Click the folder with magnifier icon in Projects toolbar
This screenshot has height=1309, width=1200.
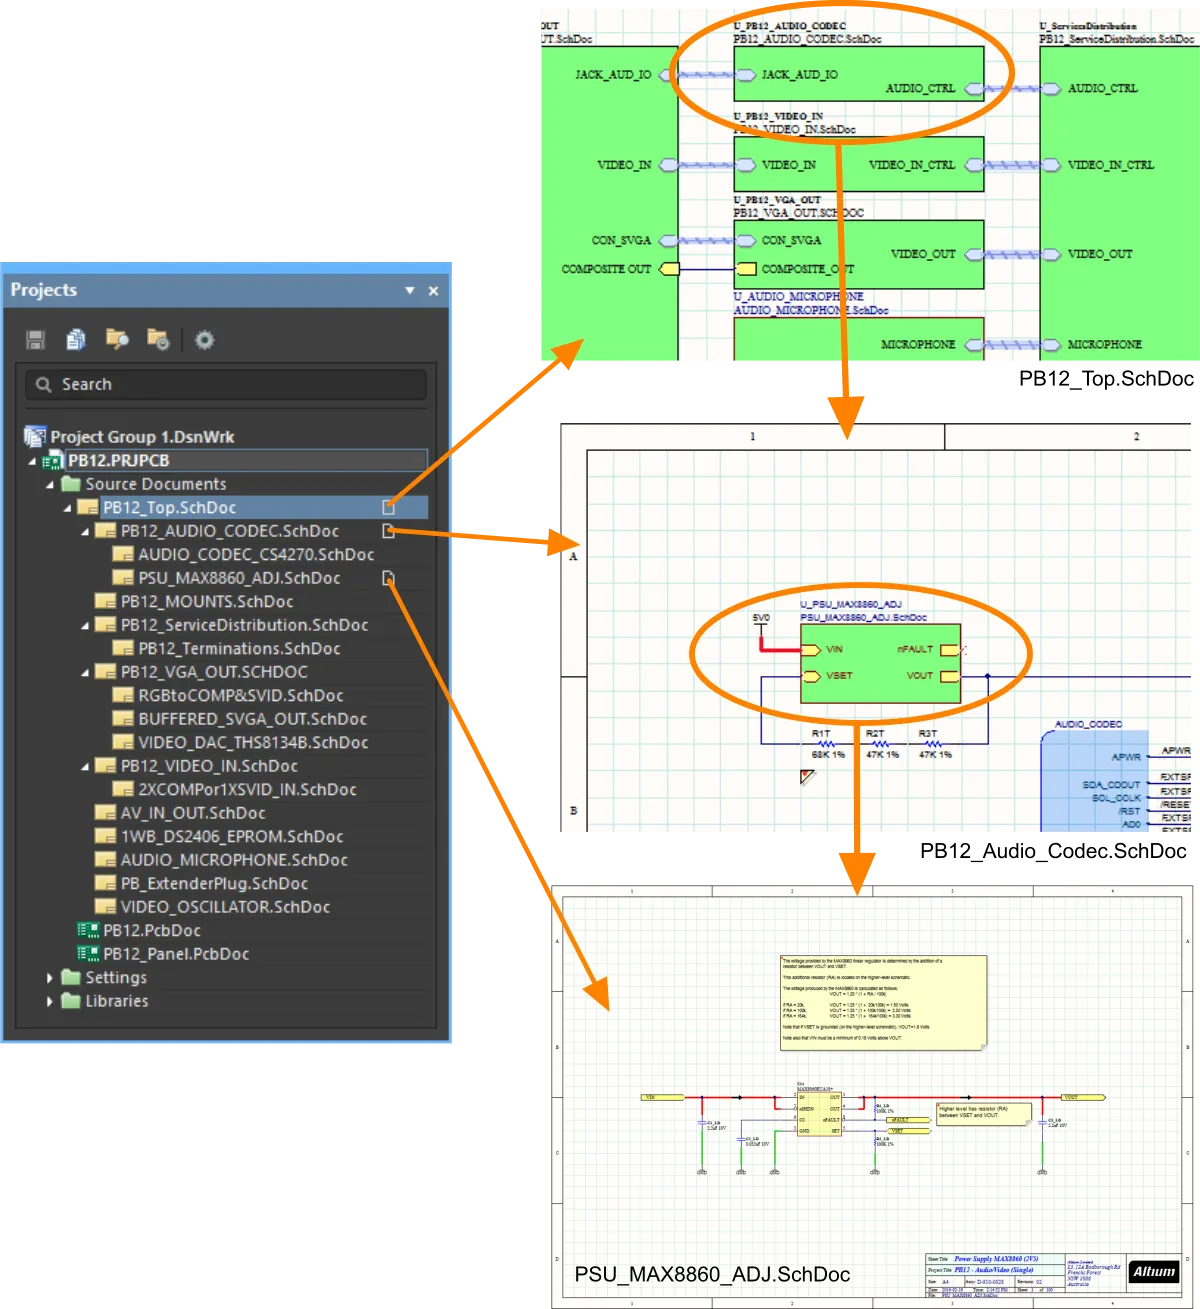pos(117,340)
